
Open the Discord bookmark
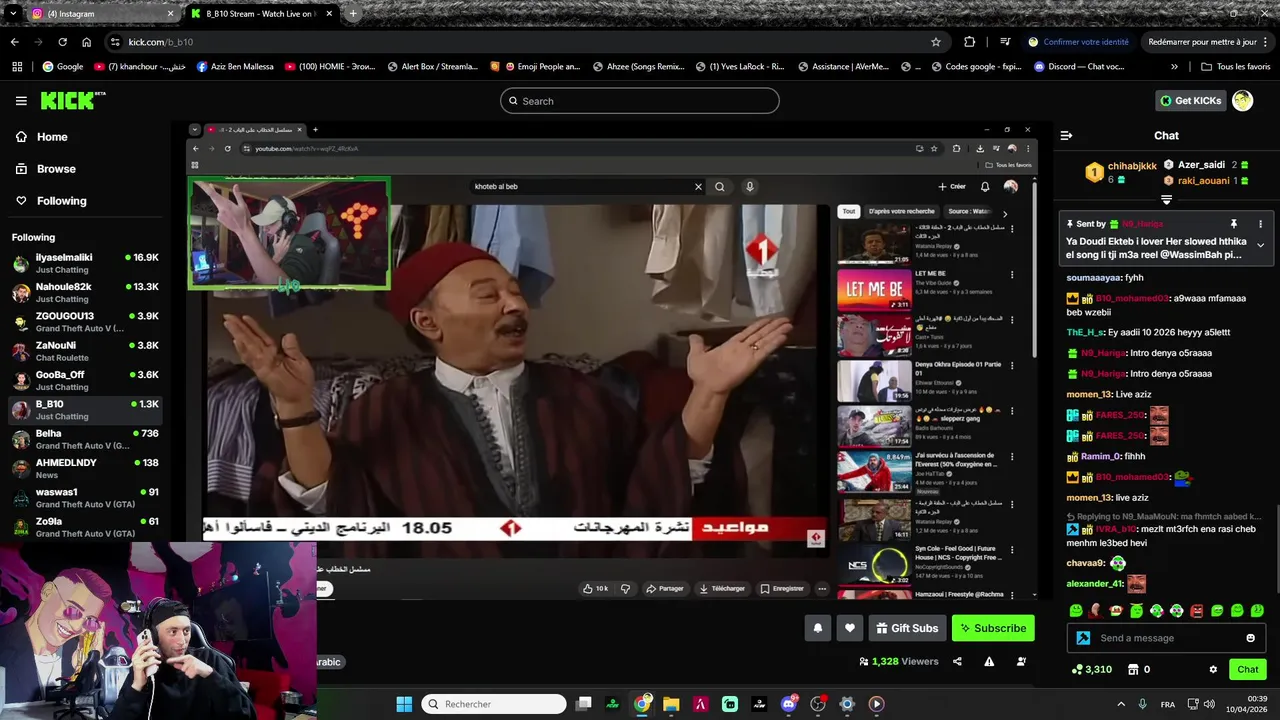(x=1079, y=67)
